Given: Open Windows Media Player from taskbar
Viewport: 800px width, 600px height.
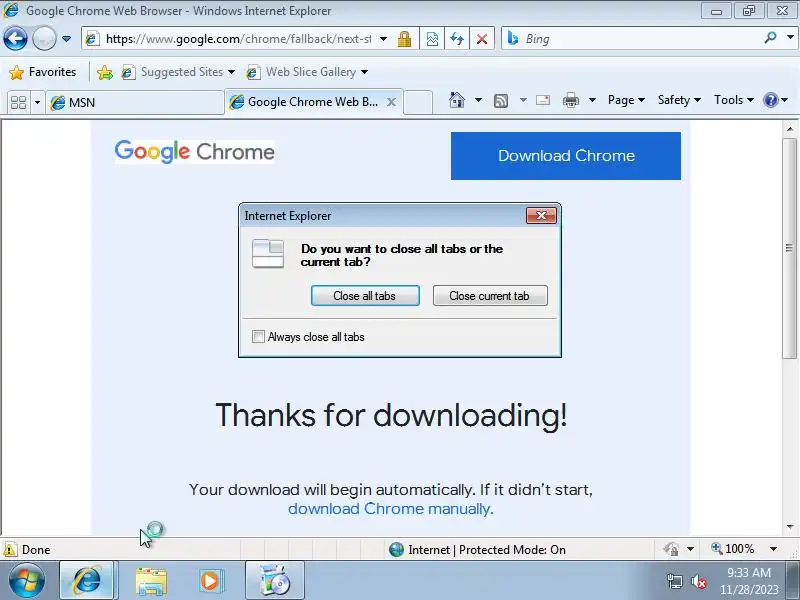Looking at the screenshot, I should coord(210,581).
